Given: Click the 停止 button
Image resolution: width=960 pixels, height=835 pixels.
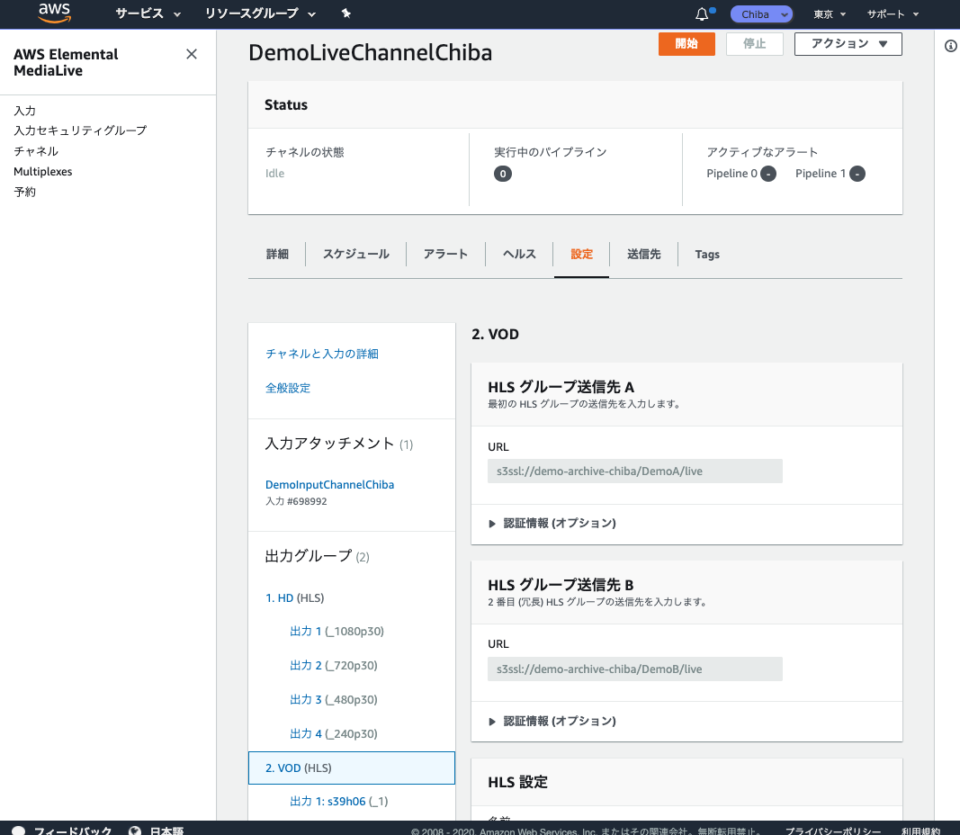Looking at the screenshot, I should coord(754,44).
